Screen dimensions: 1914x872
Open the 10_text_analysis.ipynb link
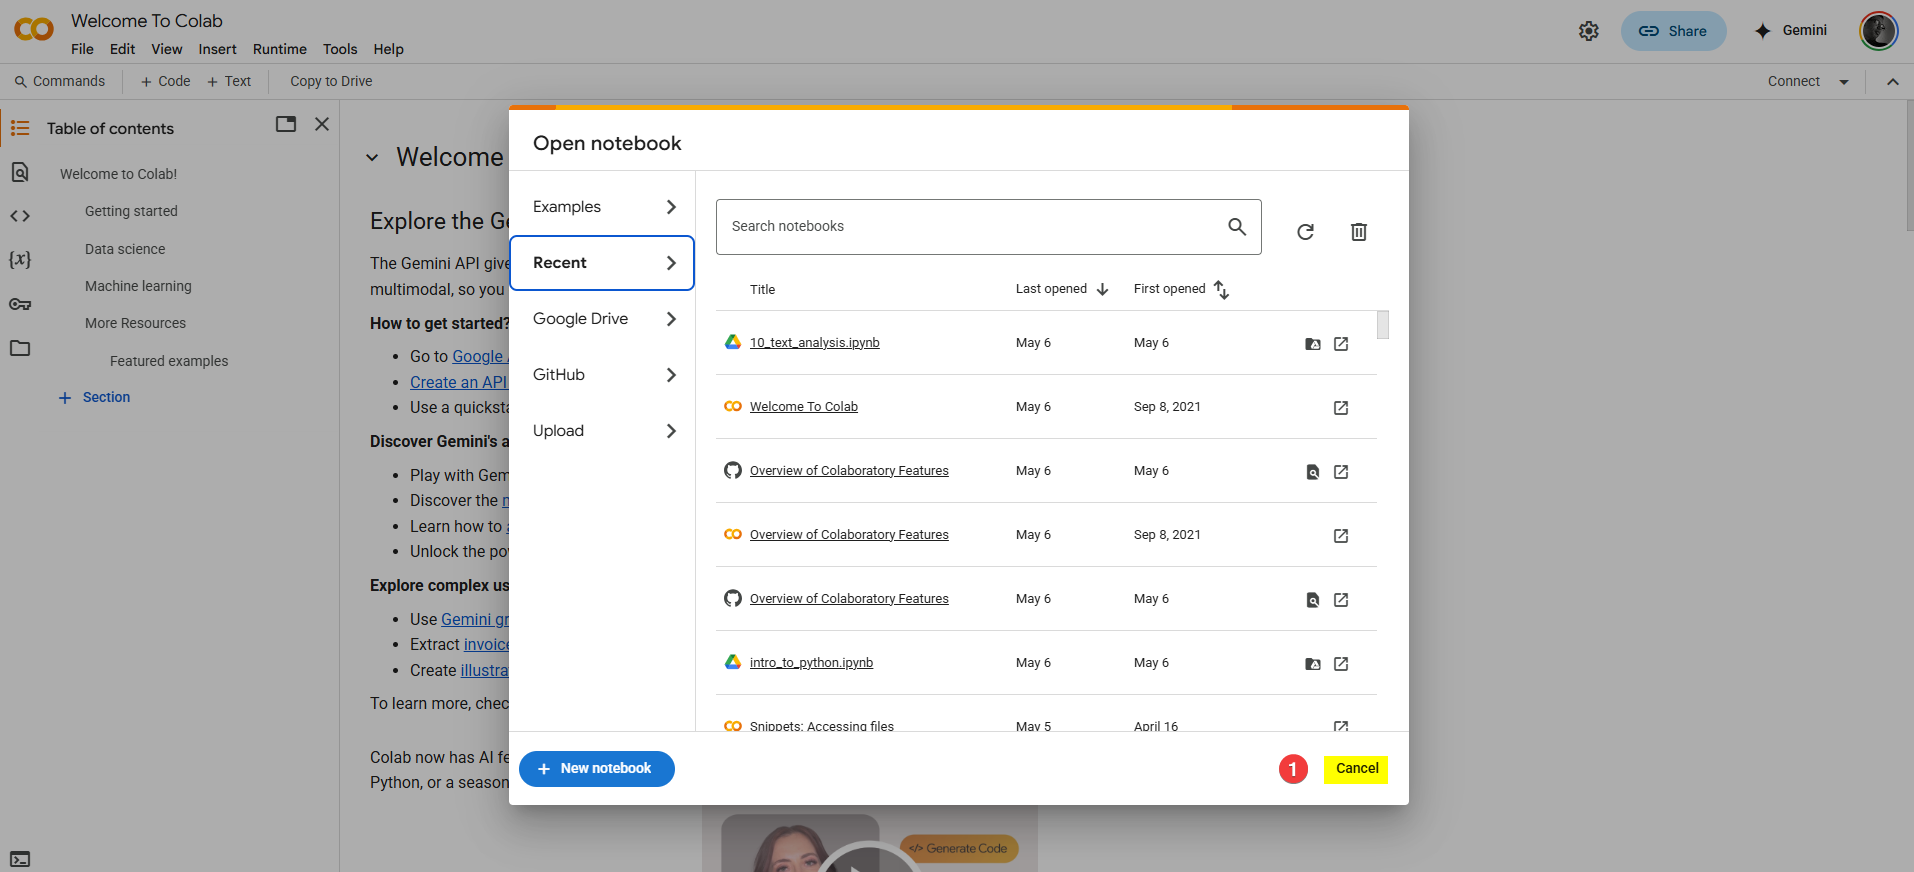coord(815,343)
